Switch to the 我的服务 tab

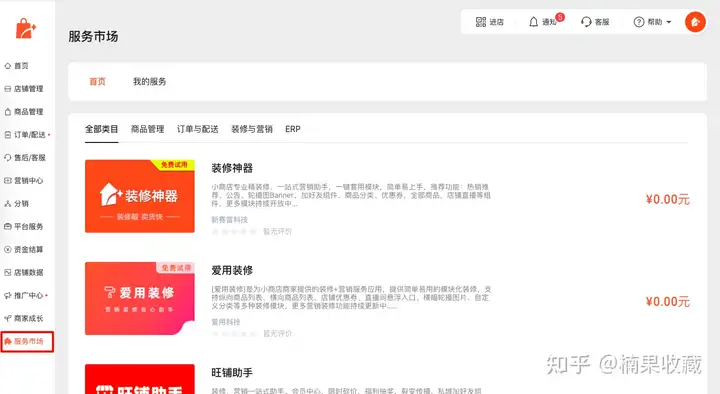150,81
